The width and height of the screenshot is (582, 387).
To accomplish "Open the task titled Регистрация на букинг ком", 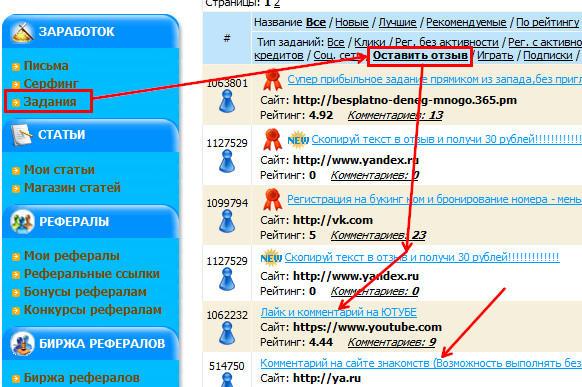I will (435, 199).
